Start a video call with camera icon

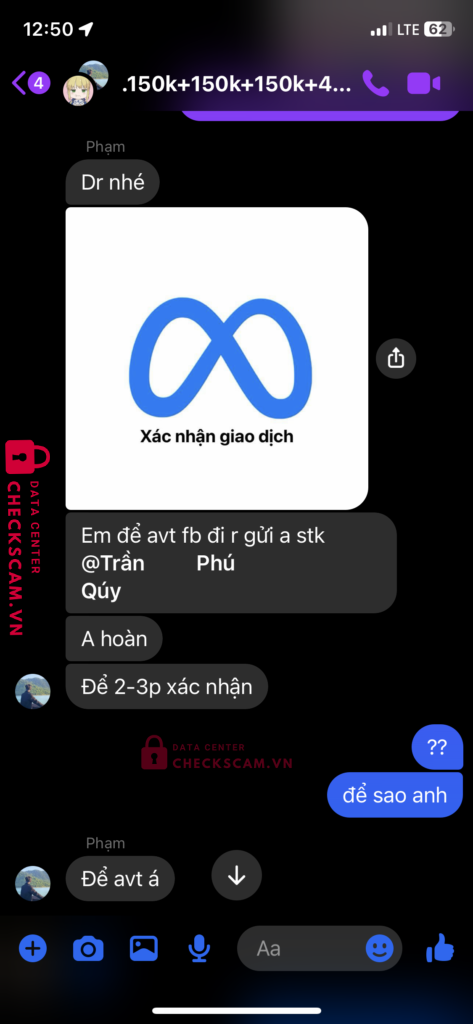click(423, 84)
